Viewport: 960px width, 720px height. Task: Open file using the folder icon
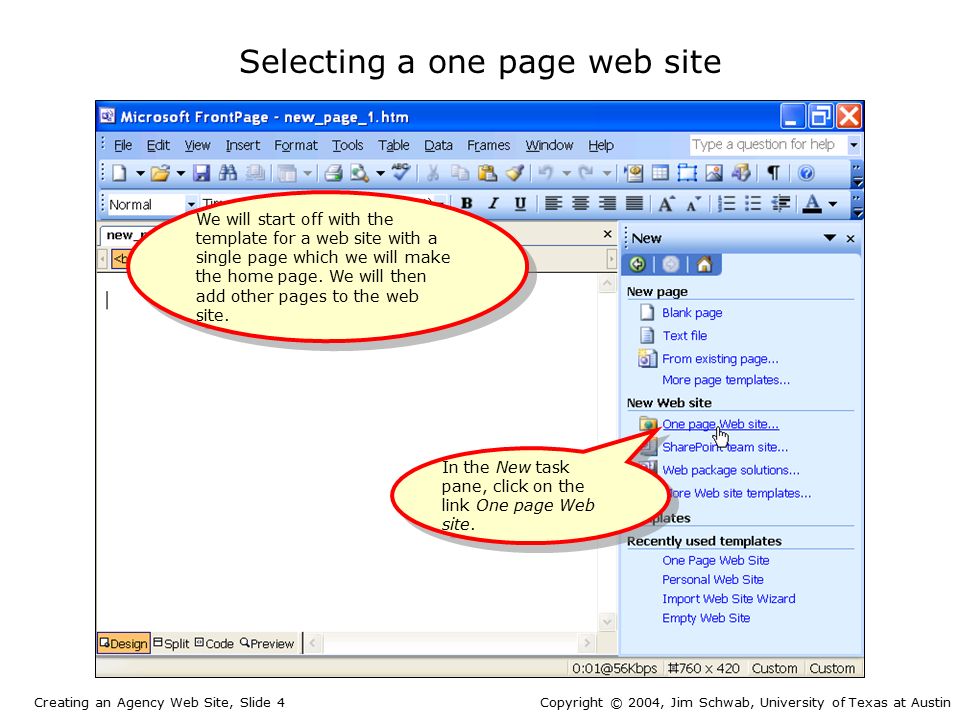pos(160,173)
